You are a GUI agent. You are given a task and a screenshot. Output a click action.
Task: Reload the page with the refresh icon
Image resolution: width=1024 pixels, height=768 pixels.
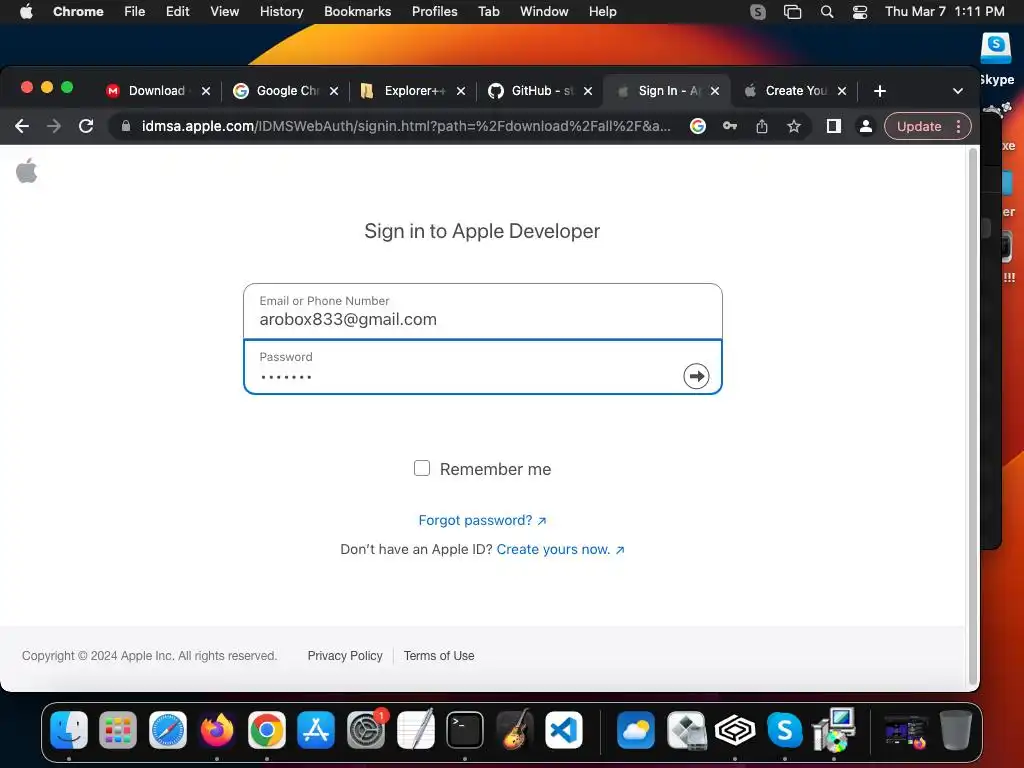tap(86, 126)
